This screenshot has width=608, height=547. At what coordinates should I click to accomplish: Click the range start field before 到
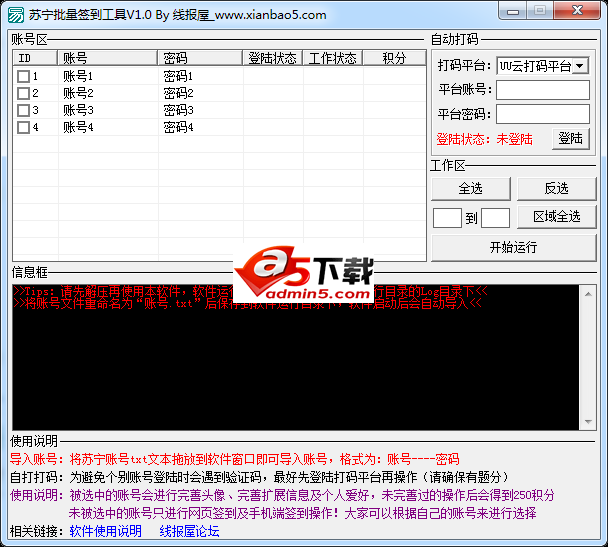(x=447, y=218)
